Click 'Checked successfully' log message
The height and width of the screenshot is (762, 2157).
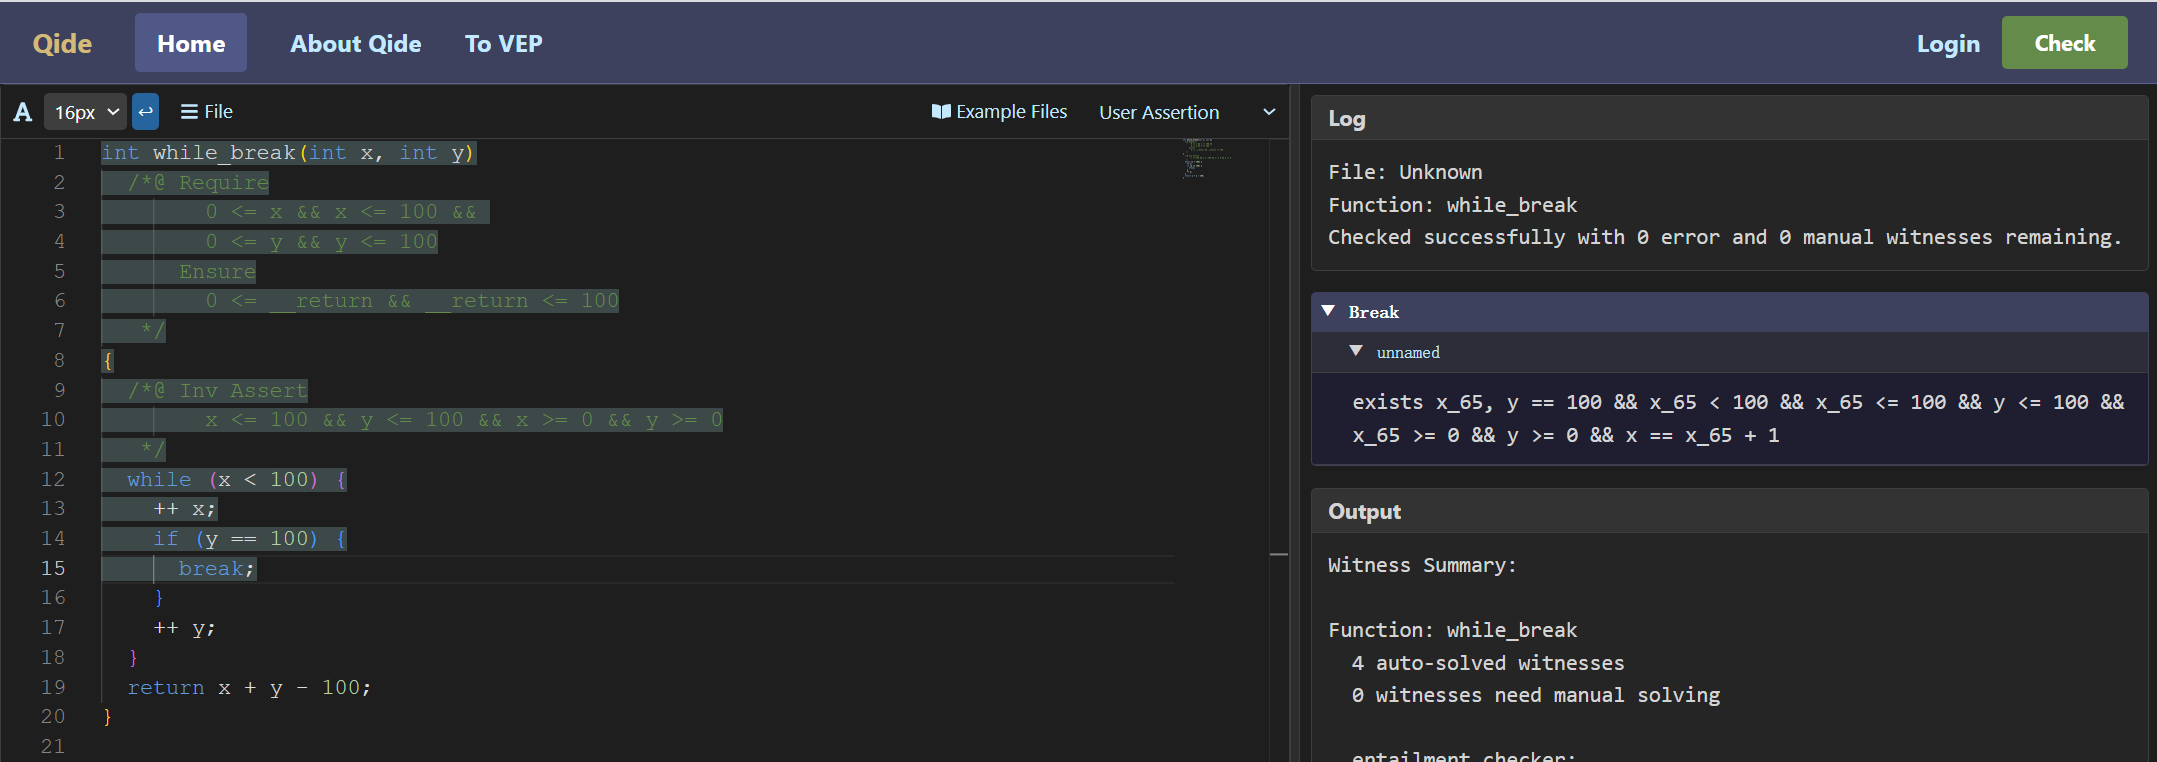(x=1724, y=237)
